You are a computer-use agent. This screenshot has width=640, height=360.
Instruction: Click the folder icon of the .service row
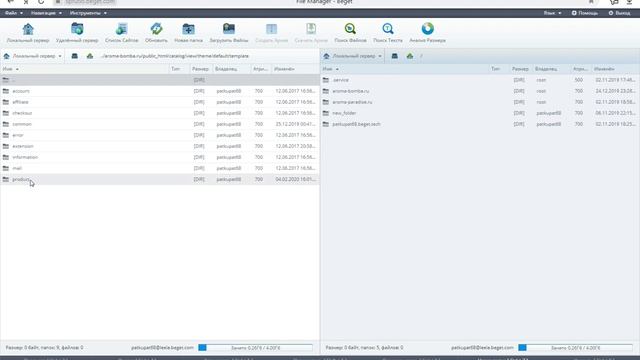pos(326,80)
